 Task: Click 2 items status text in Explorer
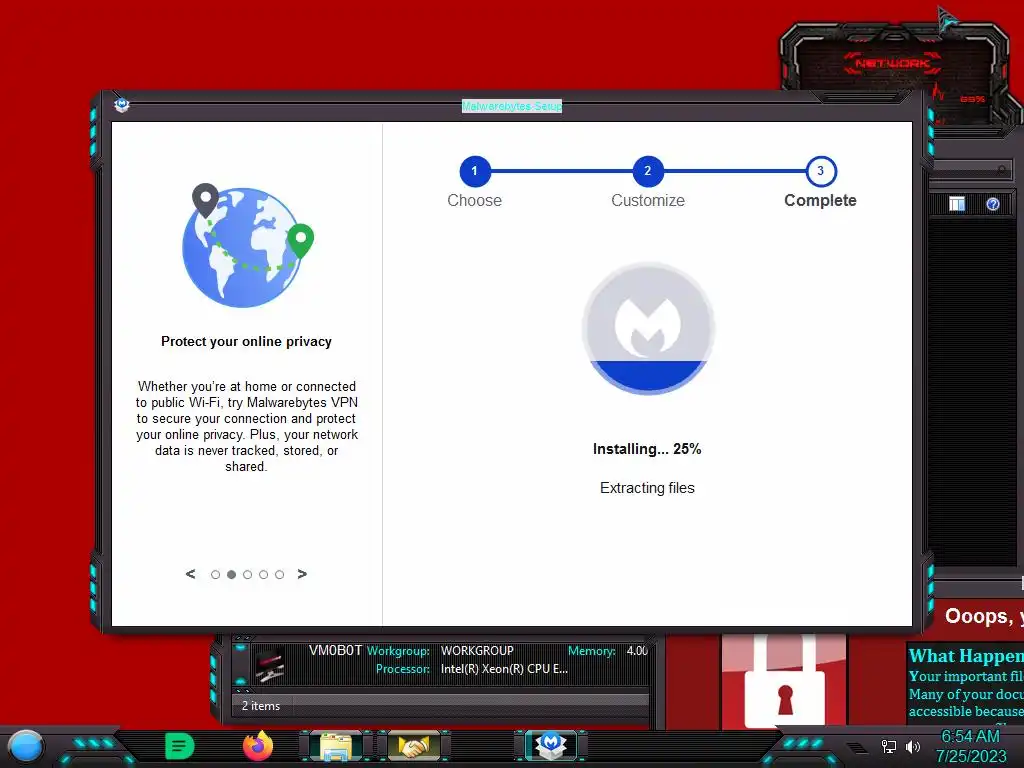[x=261, y=706]
